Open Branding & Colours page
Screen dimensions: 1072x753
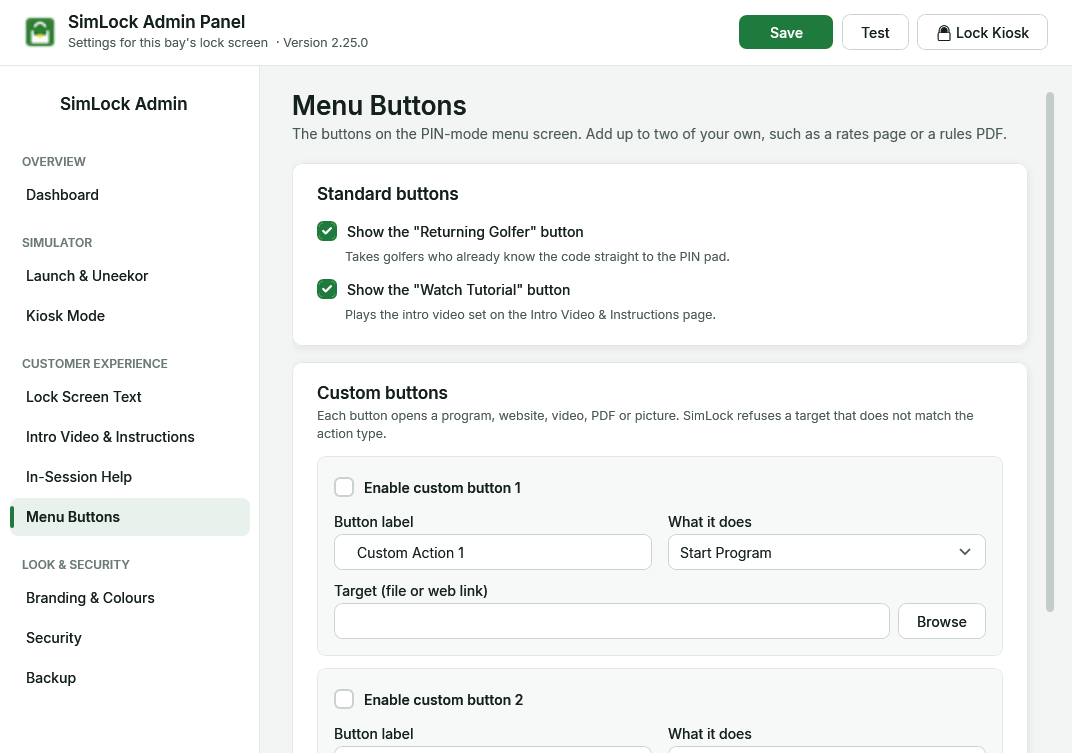pos(130,598)
